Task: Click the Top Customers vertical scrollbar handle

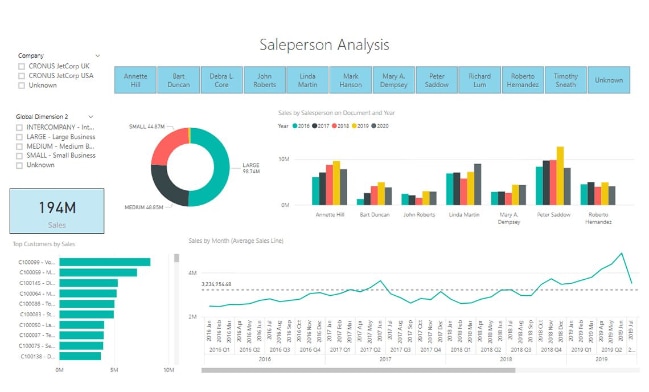Action: pos(177,258)
